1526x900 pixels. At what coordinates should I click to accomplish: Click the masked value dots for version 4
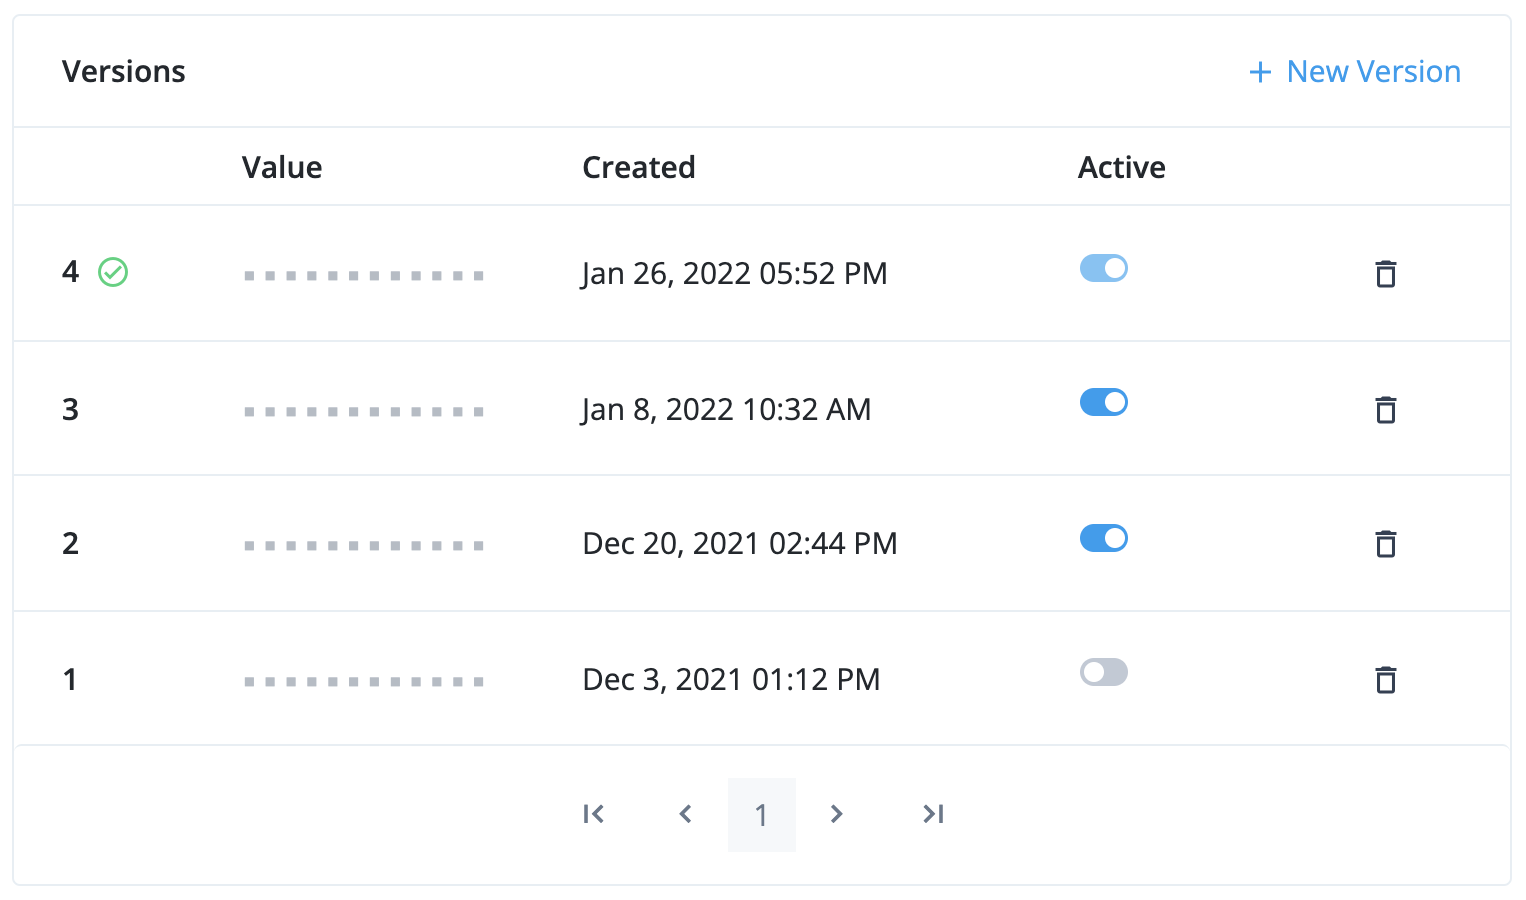pos(364,274)
